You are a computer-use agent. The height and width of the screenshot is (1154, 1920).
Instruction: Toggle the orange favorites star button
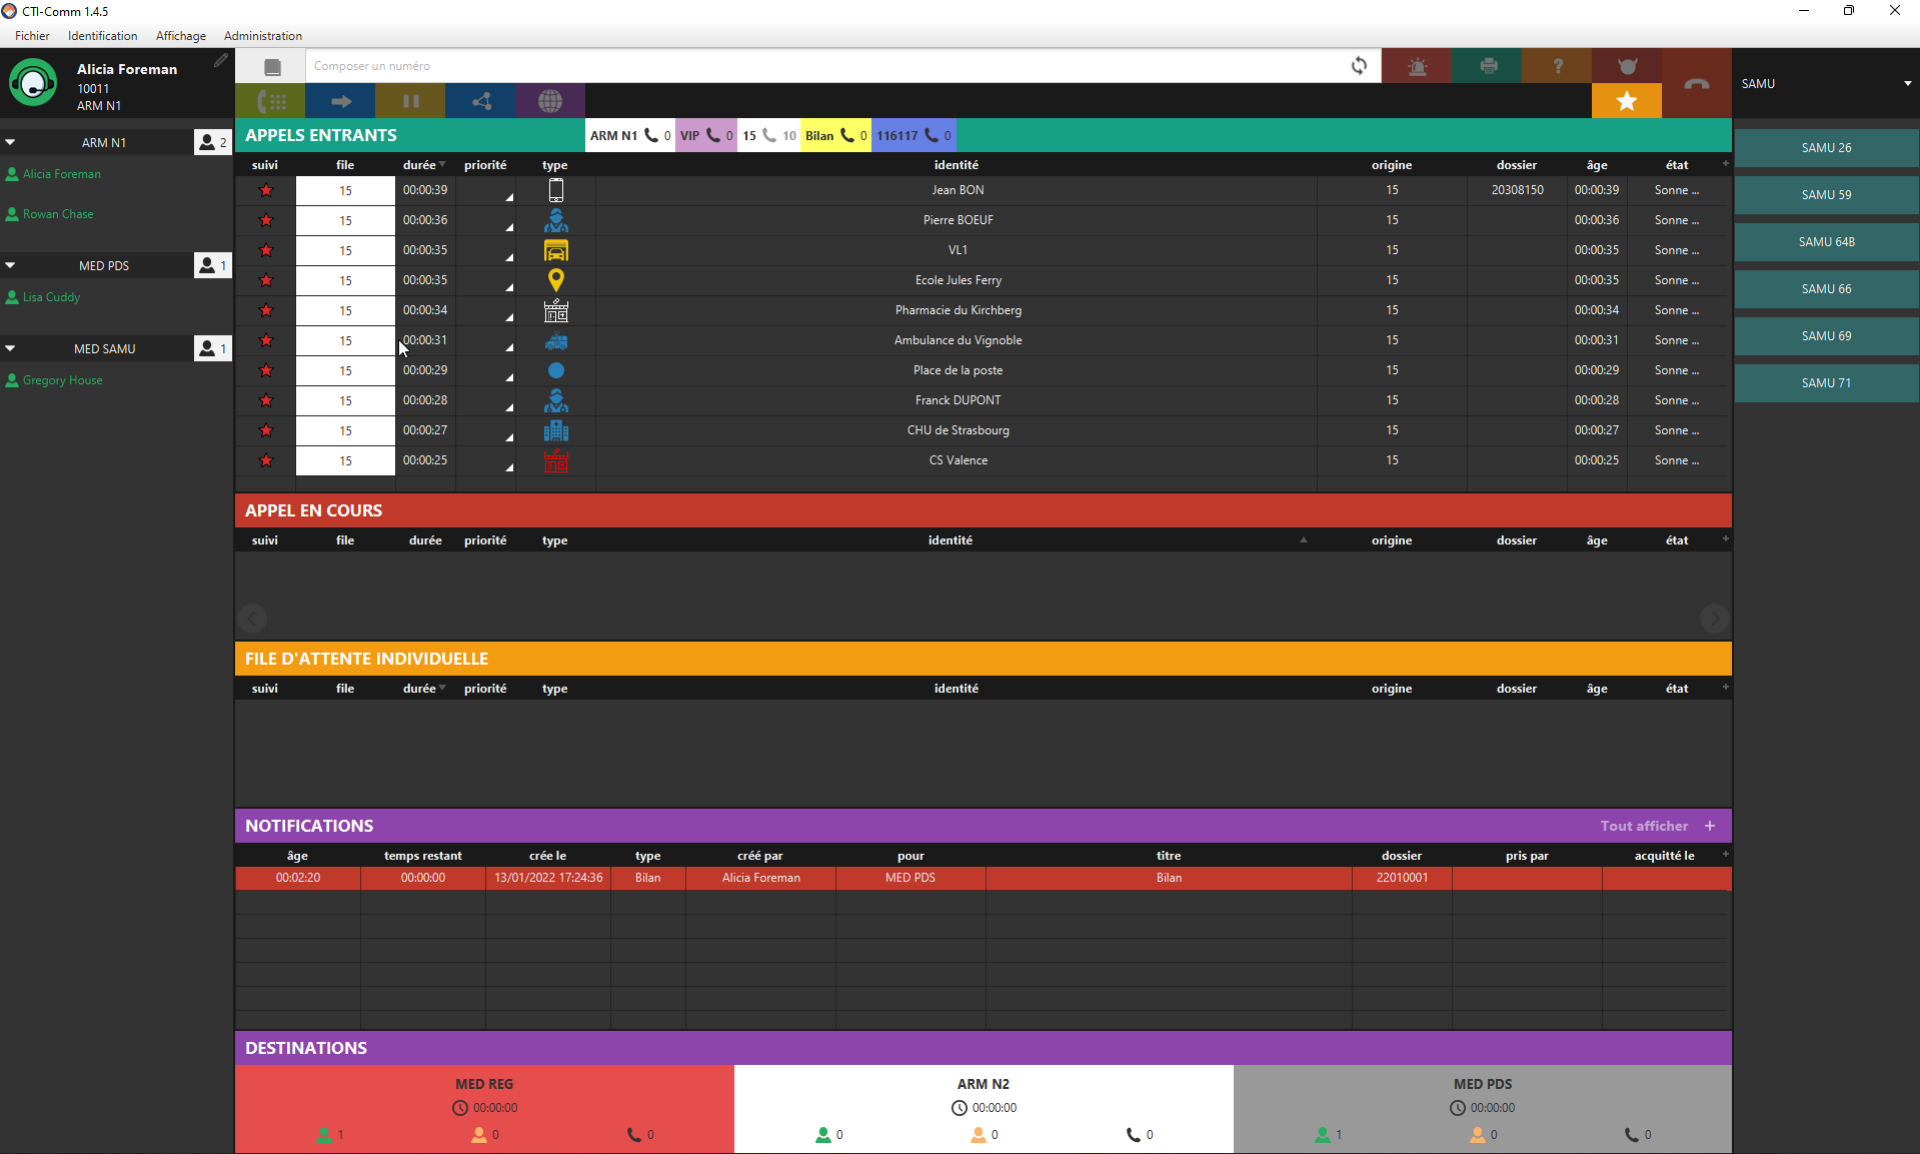click(1626, 101)
